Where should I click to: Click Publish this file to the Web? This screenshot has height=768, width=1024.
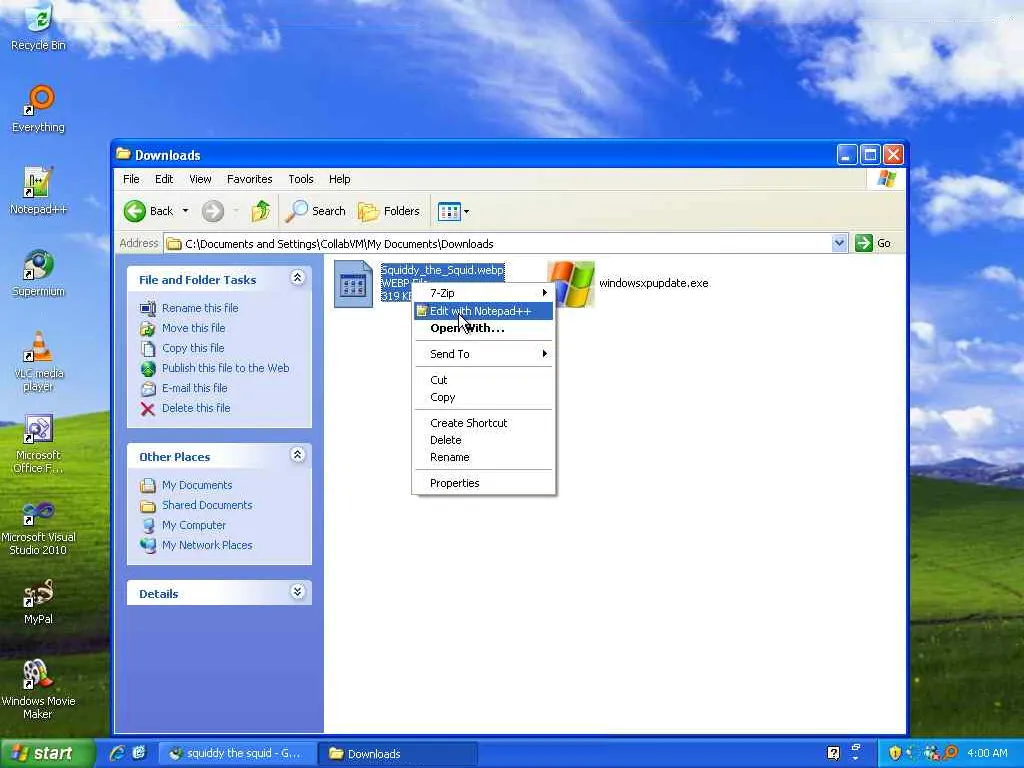[x=225, y=368]
